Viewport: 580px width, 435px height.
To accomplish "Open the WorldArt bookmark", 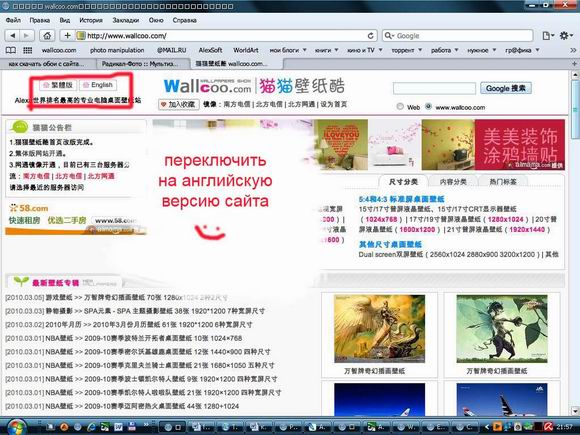I will click(246, 50).
